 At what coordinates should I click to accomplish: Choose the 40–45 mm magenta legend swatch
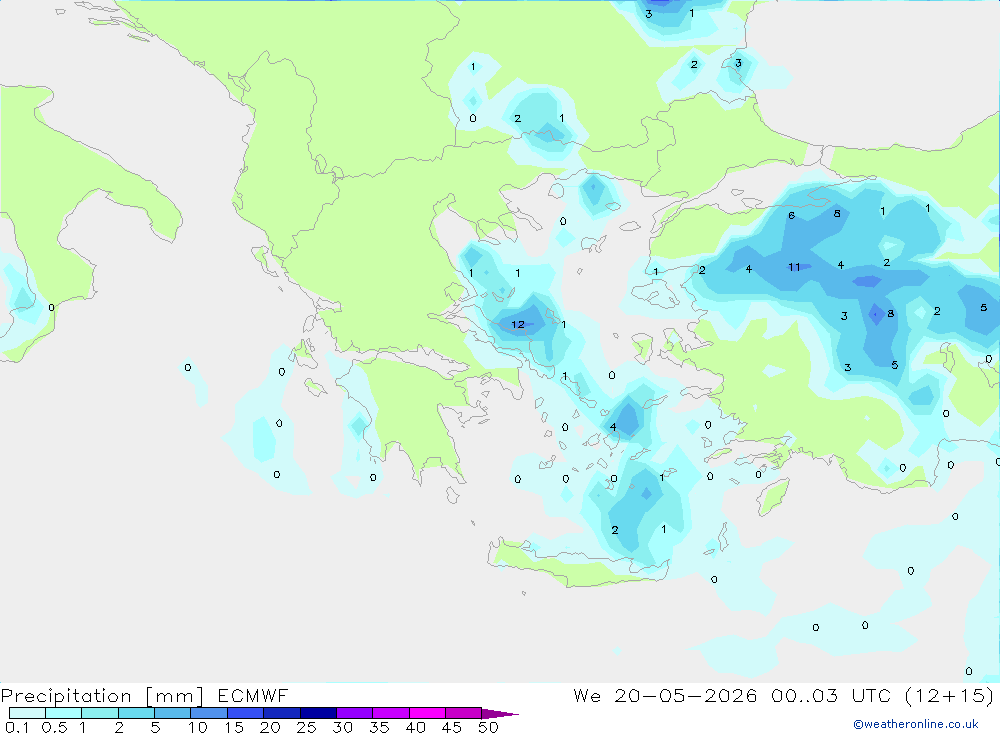pyautogui.click(x=427, y=713)
